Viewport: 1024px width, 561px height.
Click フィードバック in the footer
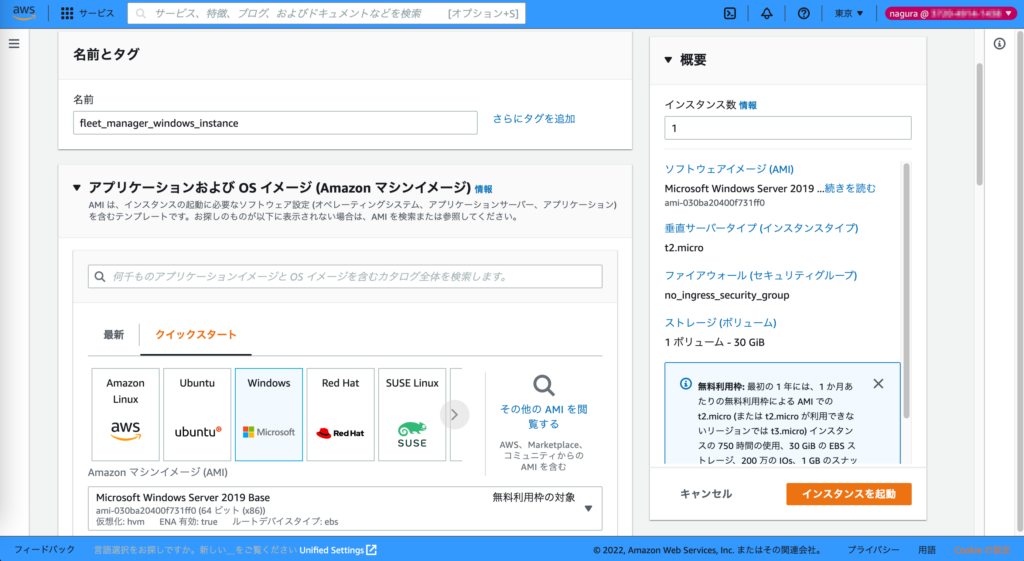44,550
